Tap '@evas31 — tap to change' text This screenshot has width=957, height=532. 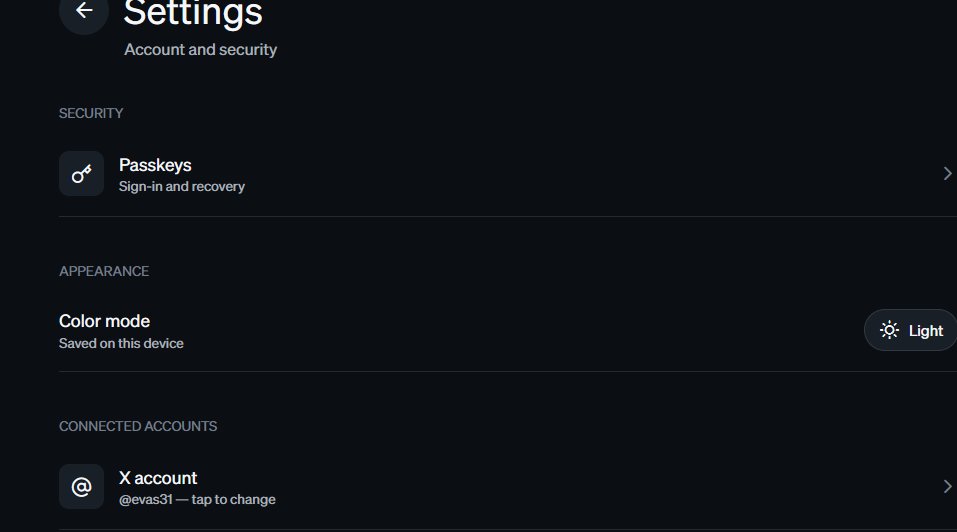coord(197,500)
